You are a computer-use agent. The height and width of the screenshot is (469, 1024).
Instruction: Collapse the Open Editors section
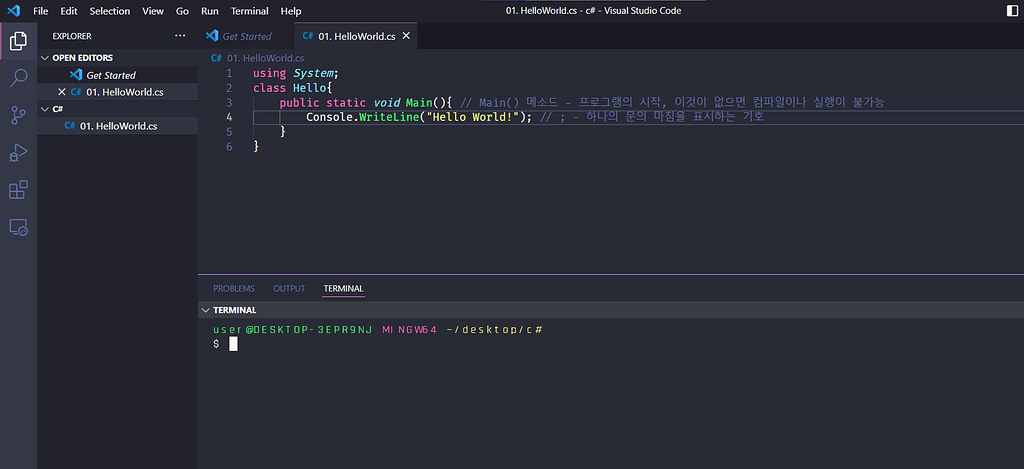click(x=45, y=58)
